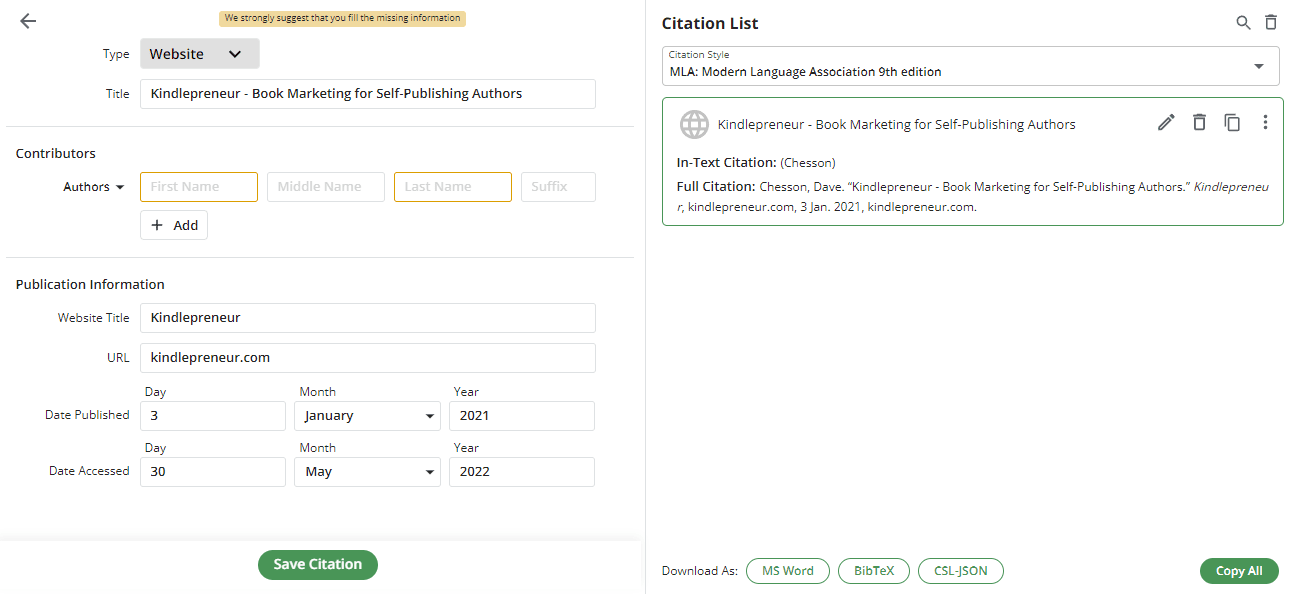Edit the Kindlepreneur citation with pencil icon
1295x594 pixels.
tap(1166, 122)
